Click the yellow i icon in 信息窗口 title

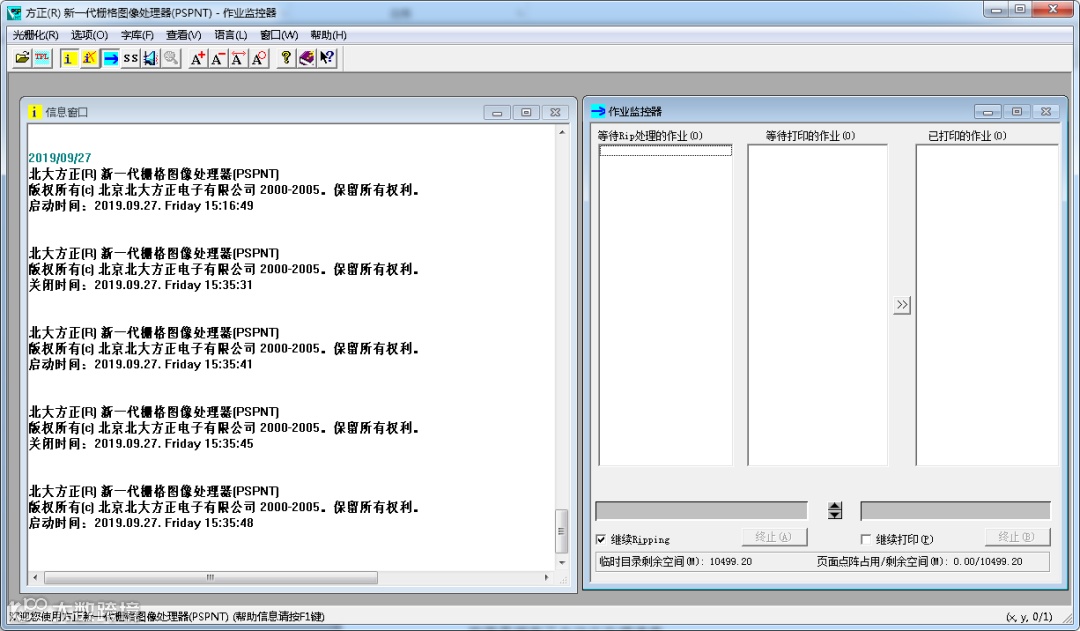coord(34,112)
